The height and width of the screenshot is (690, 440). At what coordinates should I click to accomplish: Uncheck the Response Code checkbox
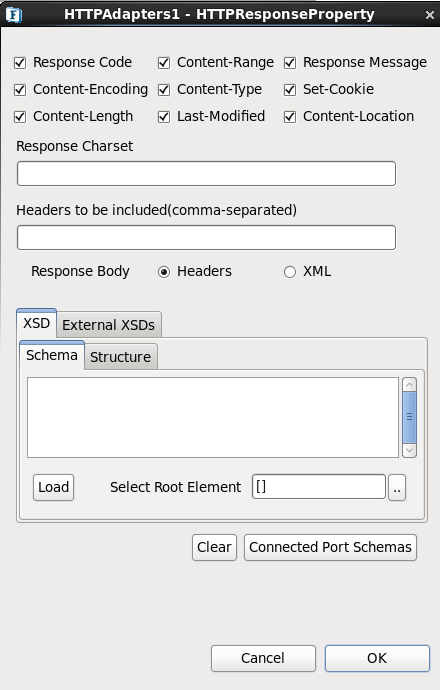(x=20, y=63)
